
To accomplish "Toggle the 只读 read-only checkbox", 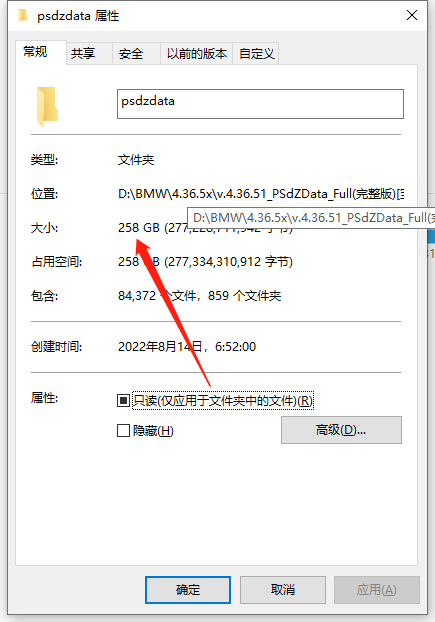I will [x=123, y=401].
